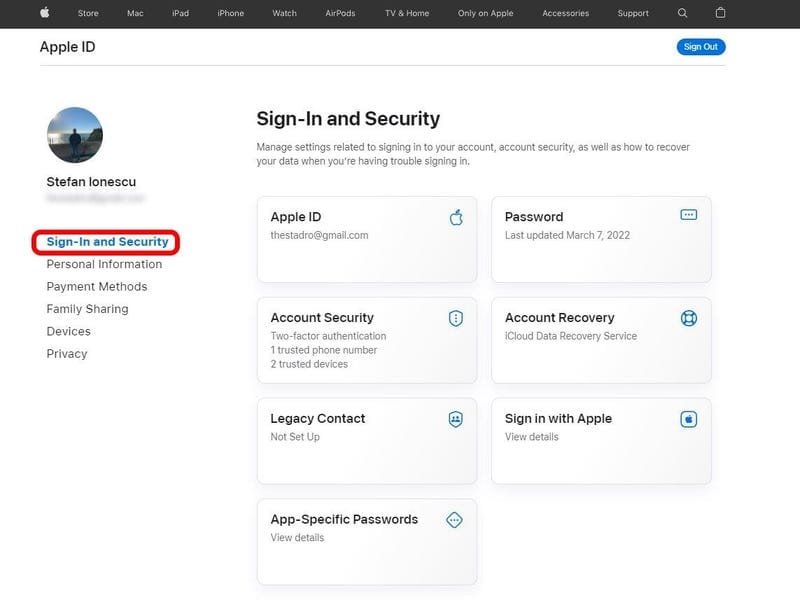Viewport: 800px width, 600px height.
Task: Open the Store menu
Action: (88, 13)
